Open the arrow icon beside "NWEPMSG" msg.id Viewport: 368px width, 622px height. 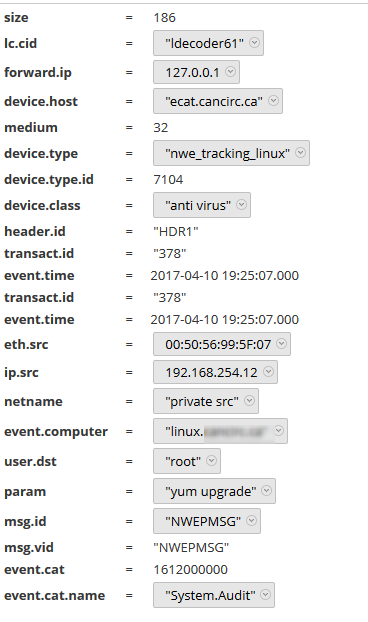click(x=251, y=520)
